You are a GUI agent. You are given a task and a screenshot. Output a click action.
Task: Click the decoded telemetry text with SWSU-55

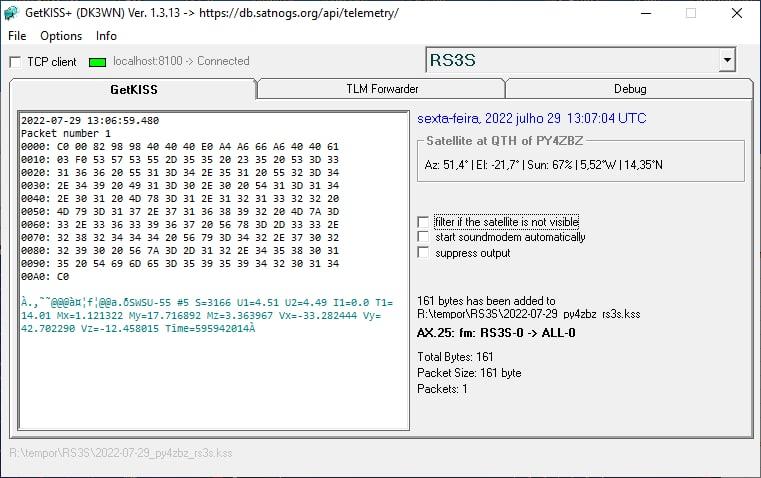[x=207, y=315]
